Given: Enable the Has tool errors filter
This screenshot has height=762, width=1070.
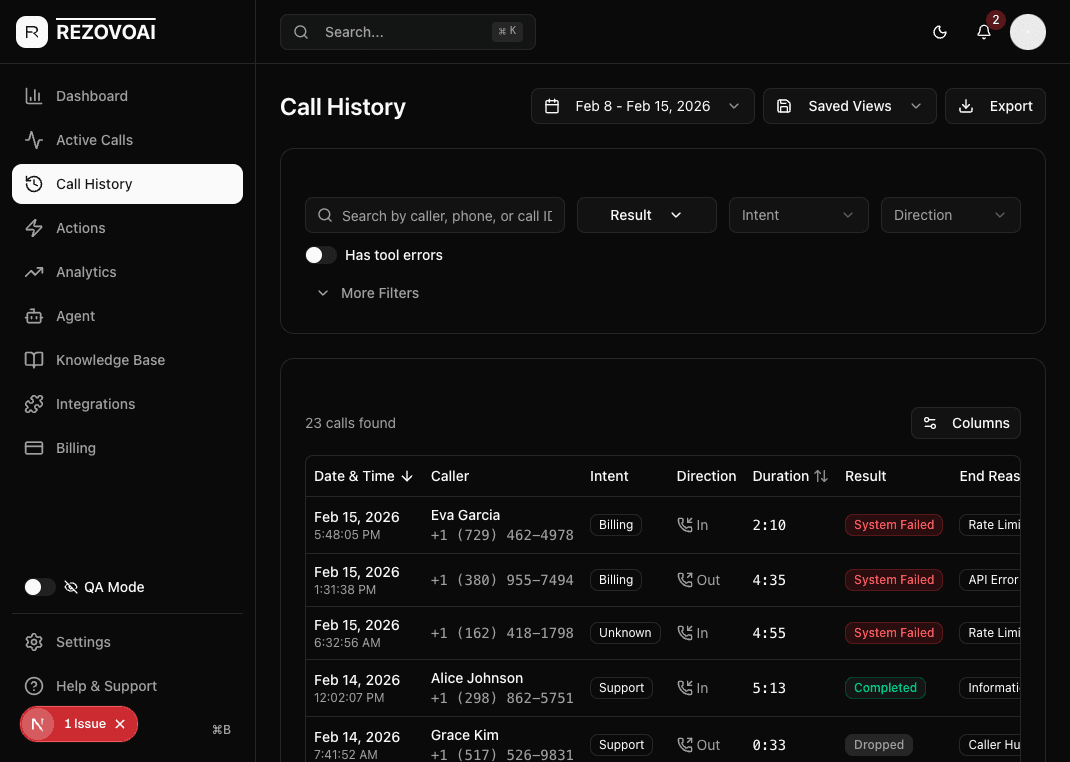Looking at the screenshot, I should pyautogui.click(x=320, y=255).
